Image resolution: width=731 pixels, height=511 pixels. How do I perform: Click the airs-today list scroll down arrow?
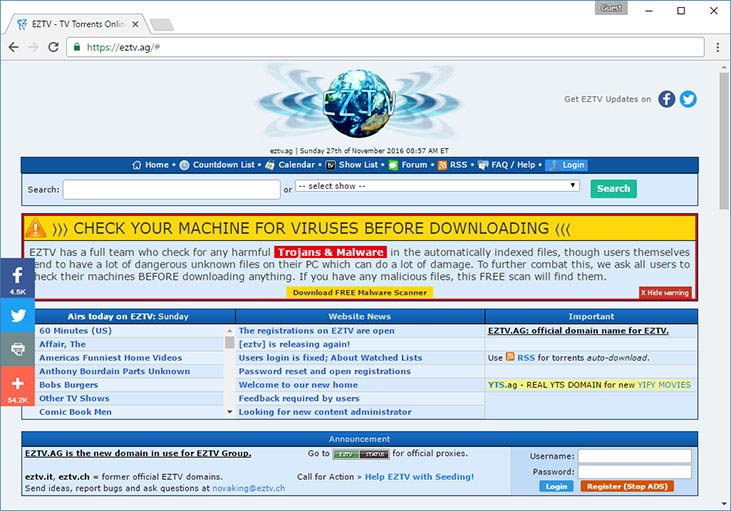point(229,412)
